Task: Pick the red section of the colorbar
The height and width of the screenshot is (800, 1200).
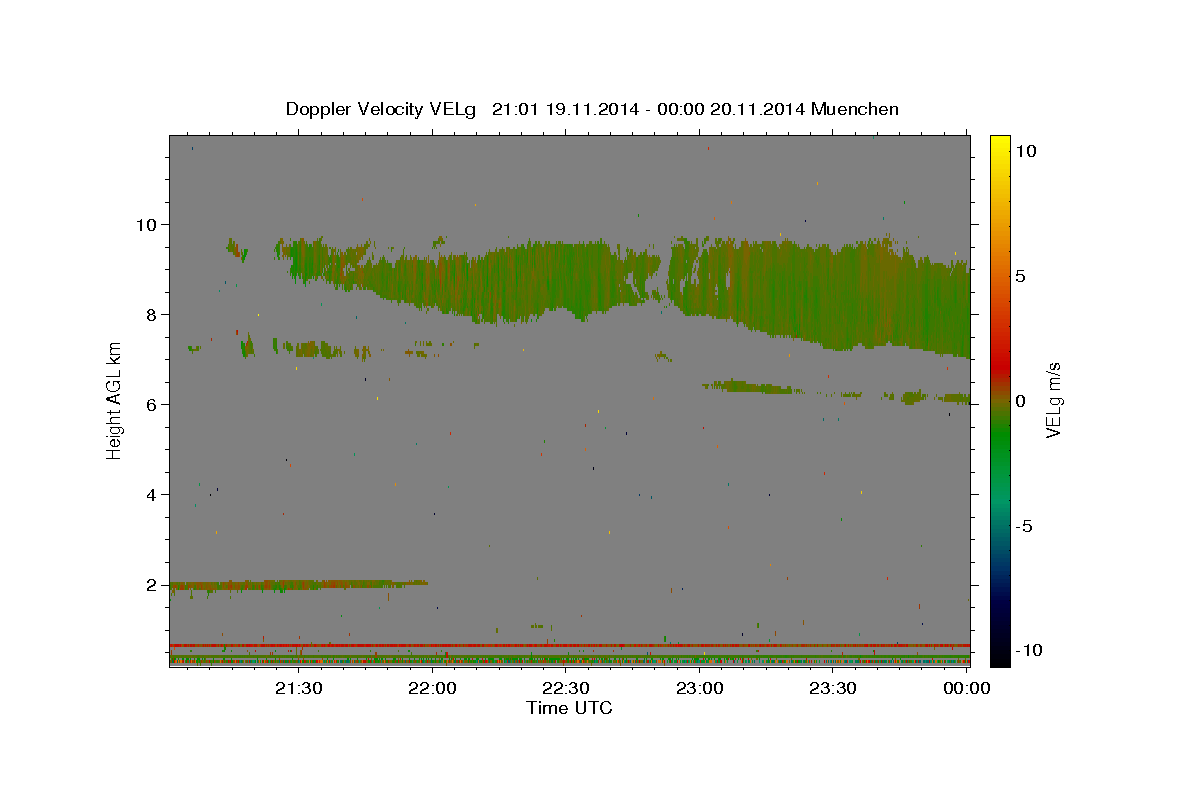Action: [x=999, y=365]
